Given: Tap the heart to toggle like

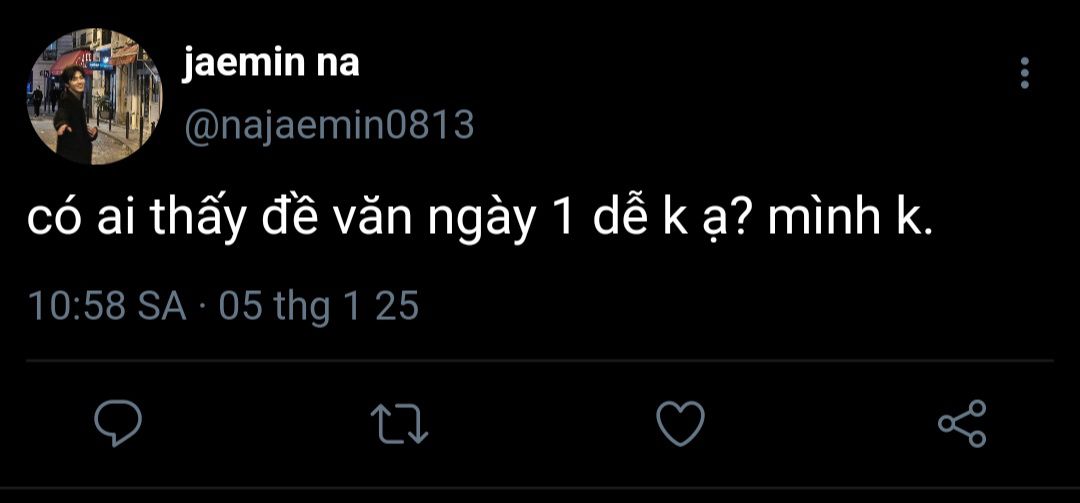Looking at the screenshot, I should (681, 423).
